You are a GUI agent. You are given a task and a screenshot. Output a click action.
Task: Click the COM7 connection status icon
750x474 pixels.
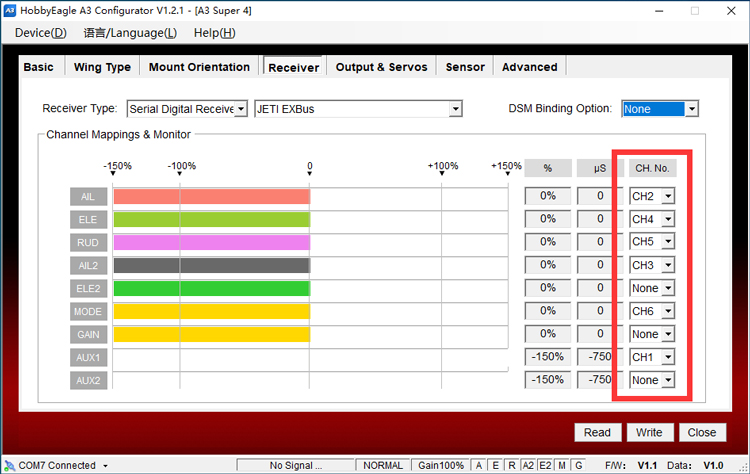pos(9,465)
